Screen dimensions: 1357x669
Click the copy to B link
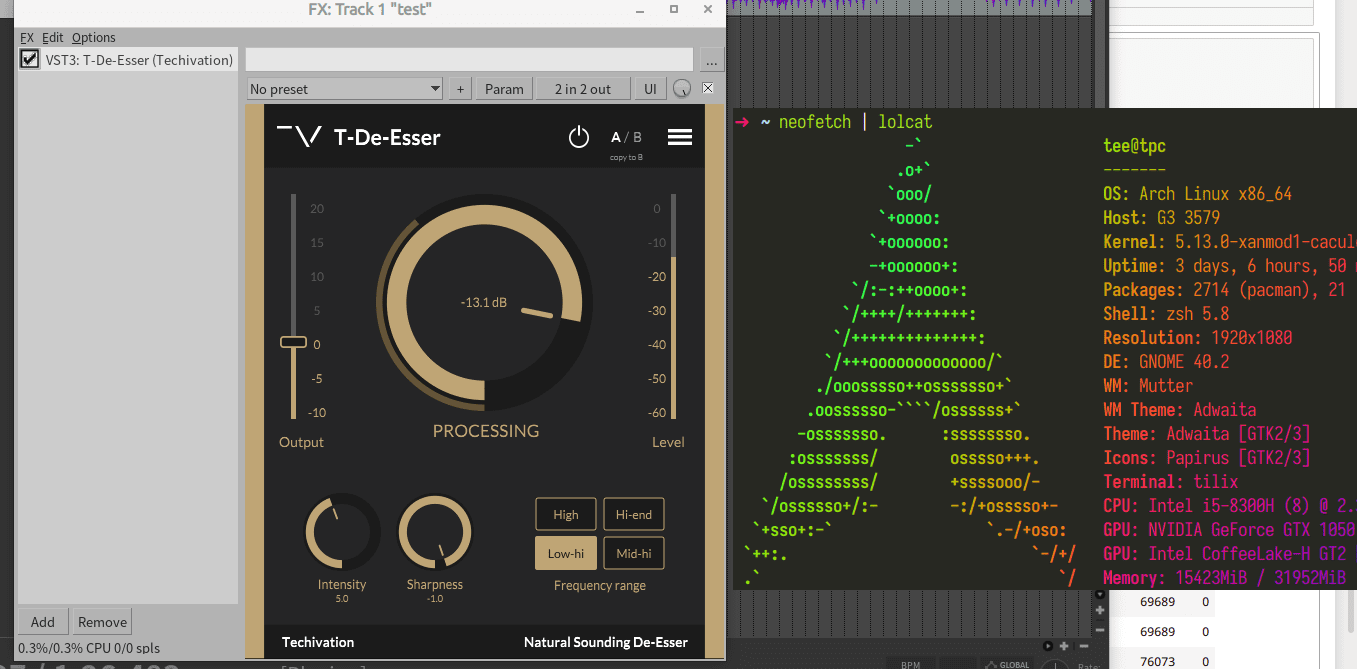point(627,158)
